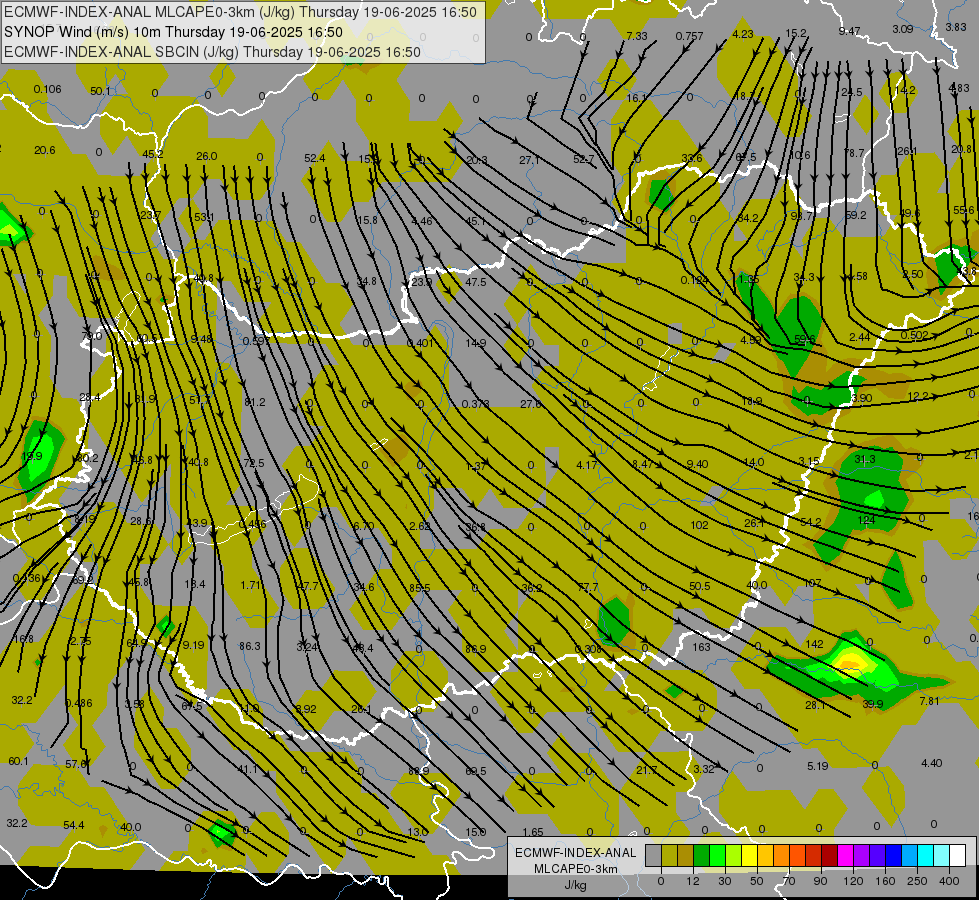Click the map value 21.7
979x900 pixels.
click(646, 770)
